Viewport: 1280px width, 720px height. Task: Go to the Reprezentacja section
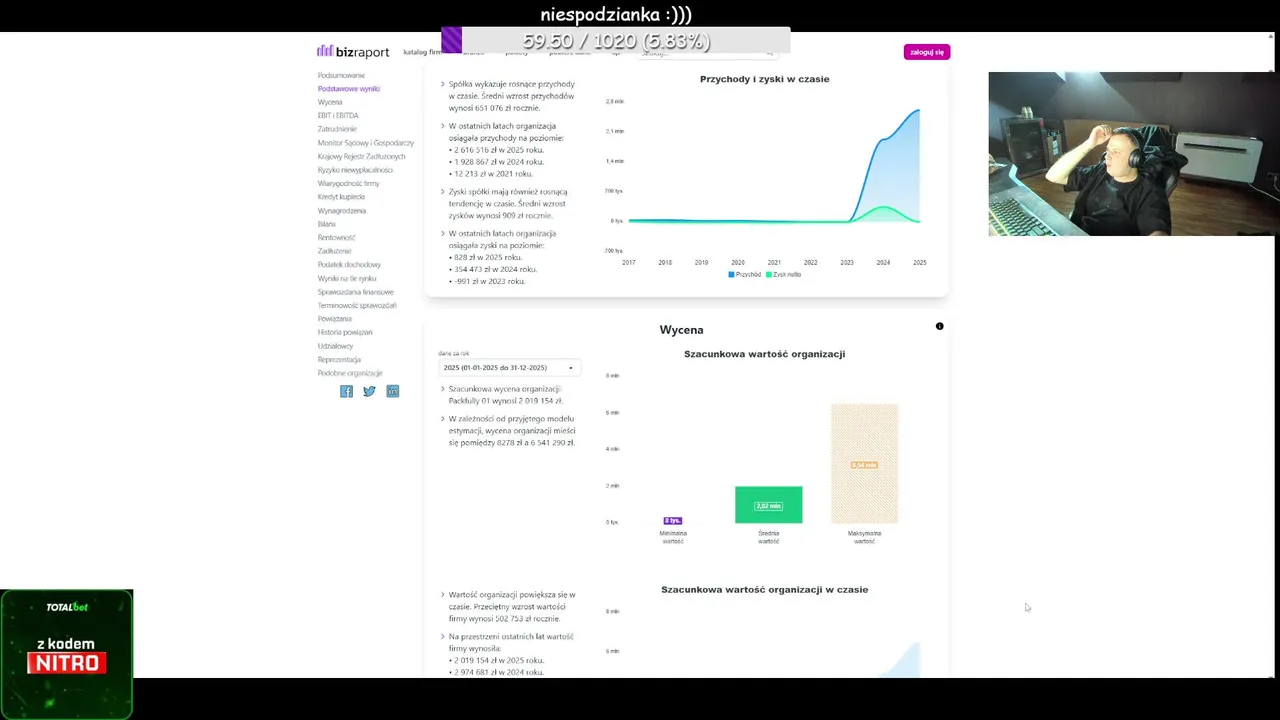click(x=339, y=359)
